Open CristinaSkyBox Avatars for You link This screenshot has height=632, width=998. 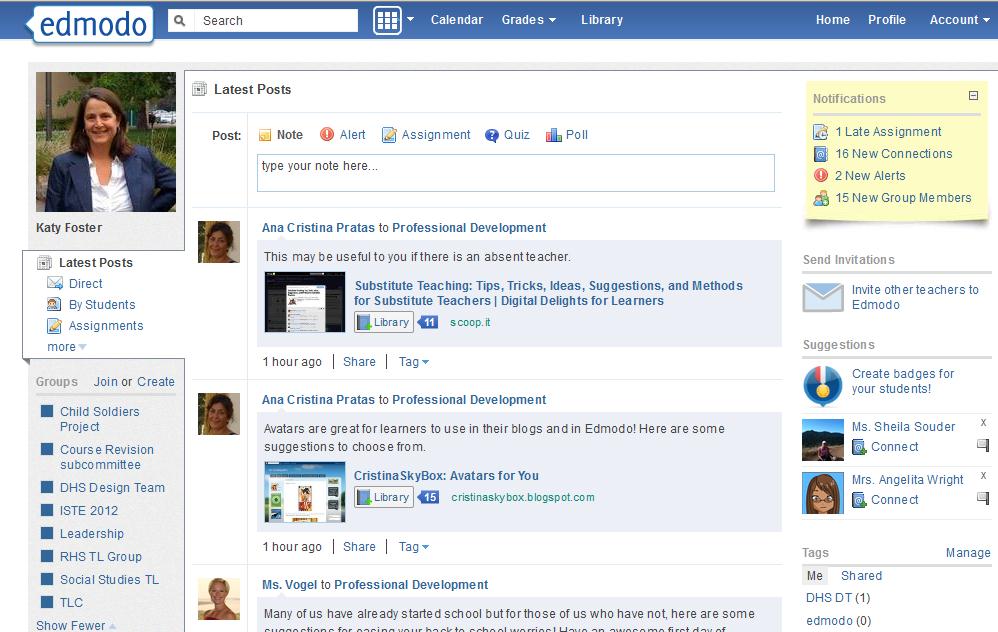[446, 475]
